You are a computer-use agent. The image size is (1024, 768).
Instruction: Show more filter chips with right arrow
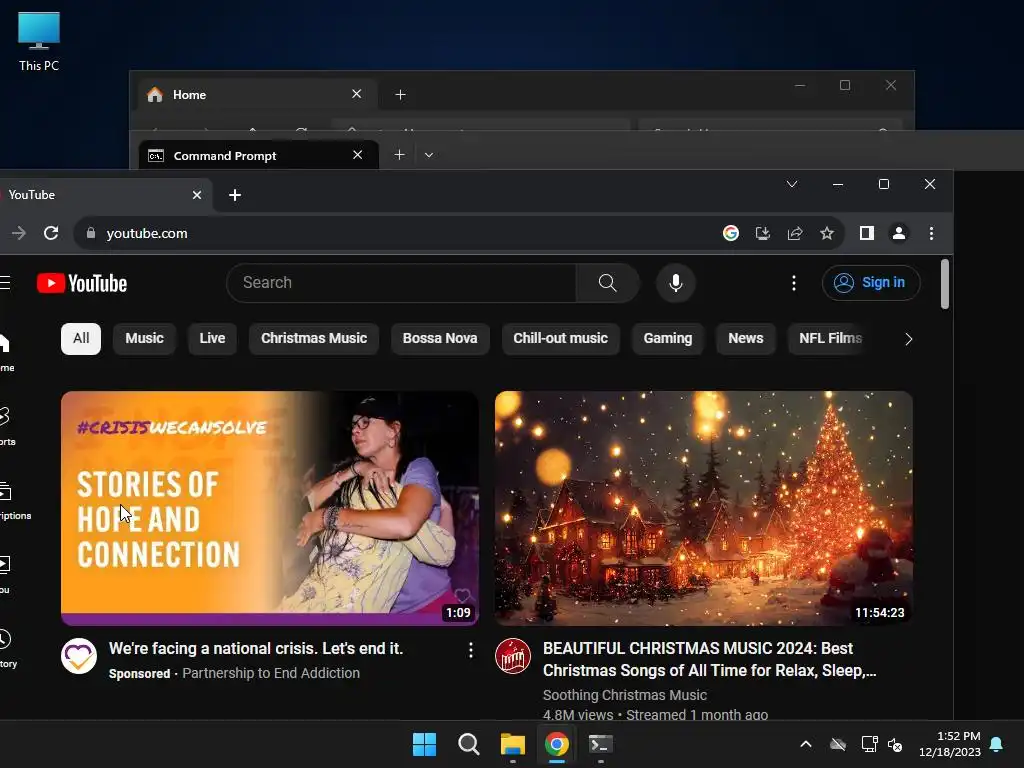908,339
